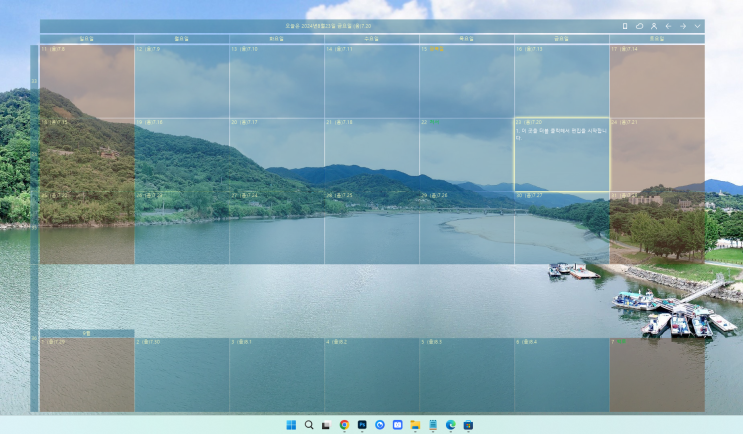This screenshot has width=743, height=434.
Task: Click the 토요일 column header
Action: point(657,39)
